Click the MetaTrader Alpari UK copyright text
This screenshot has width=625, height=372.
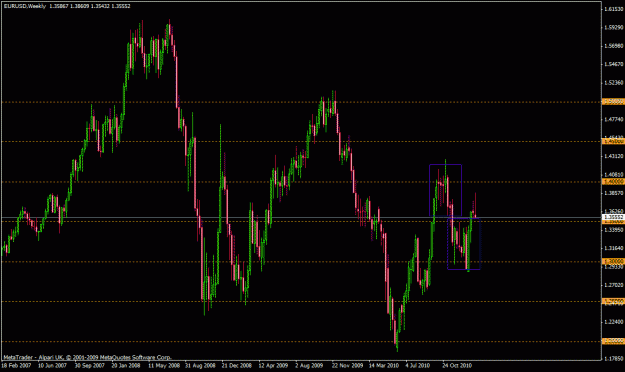tap(87, 357)
